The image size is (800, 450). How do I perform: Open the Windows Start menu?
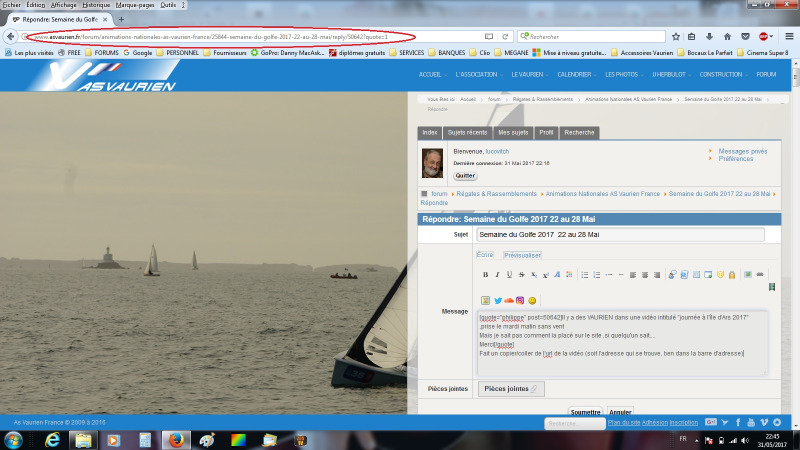click(13, 440)
